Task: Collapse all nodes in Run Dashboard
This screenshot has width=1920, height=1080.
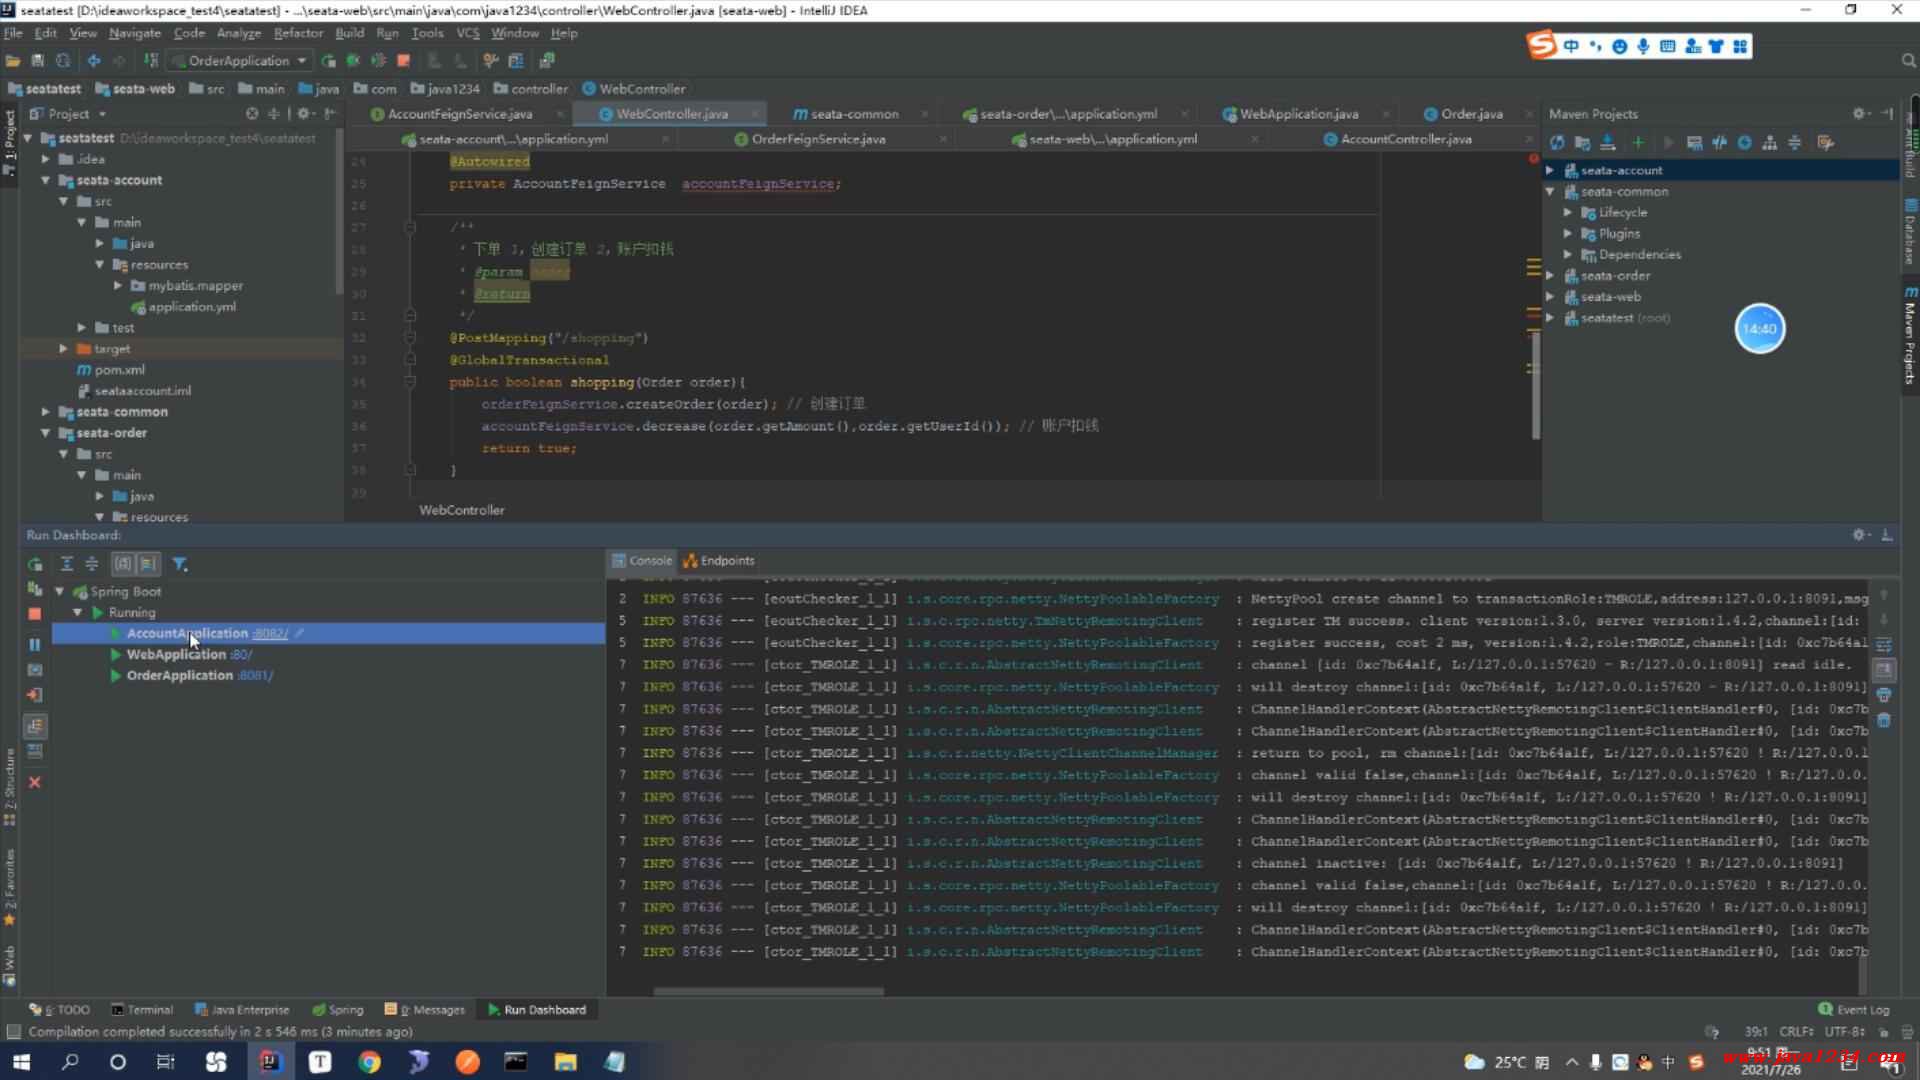Action: click(92, 564)
